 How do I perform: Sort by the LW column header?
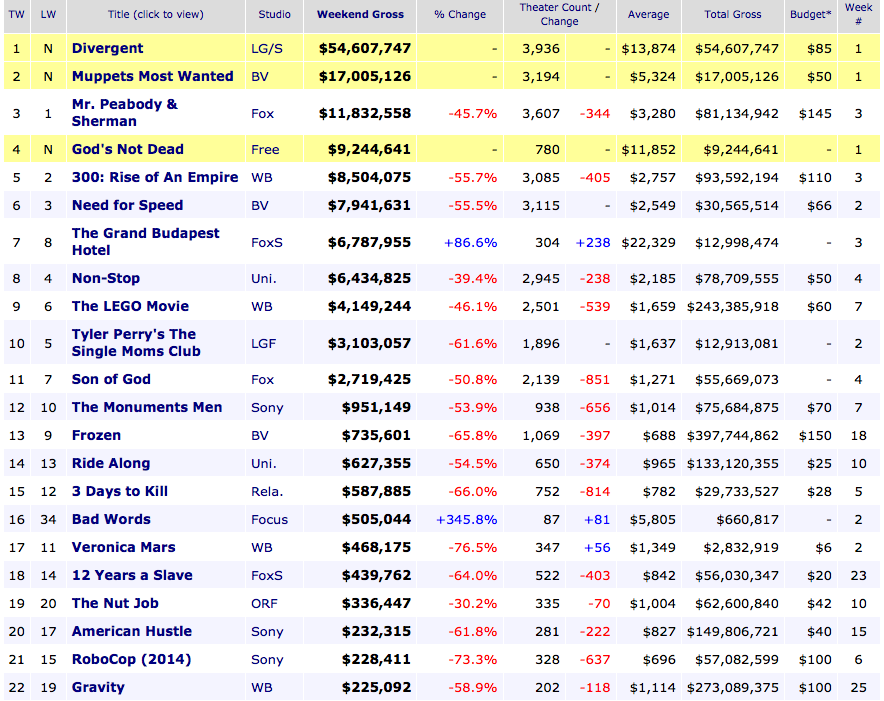(48, 15)
